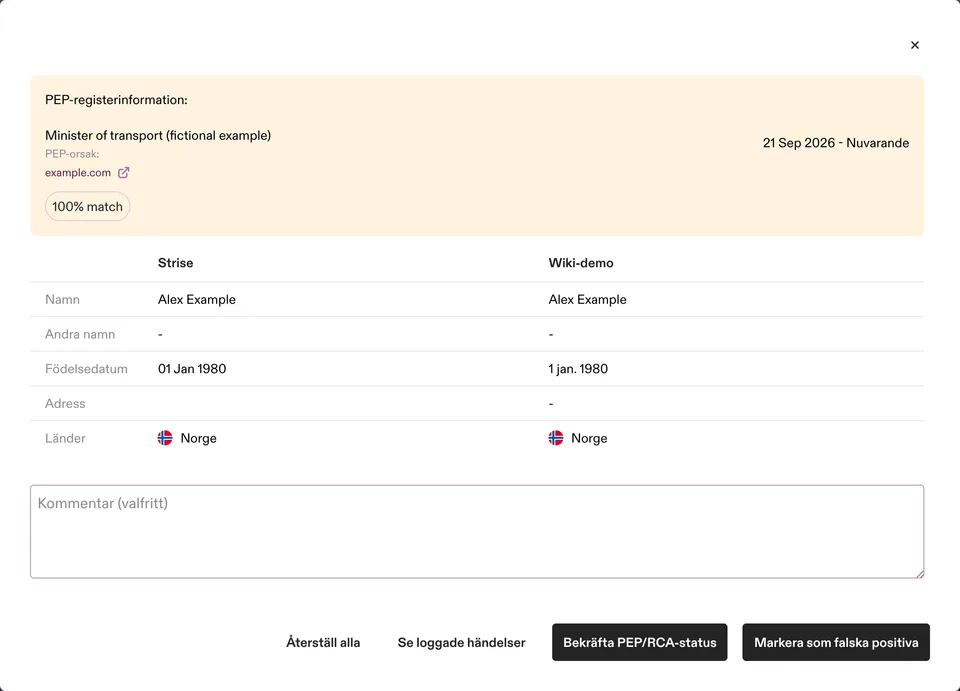This screenshot has width=960, height=691.
Task: Click the Andra namn row label
Action: 80,334
